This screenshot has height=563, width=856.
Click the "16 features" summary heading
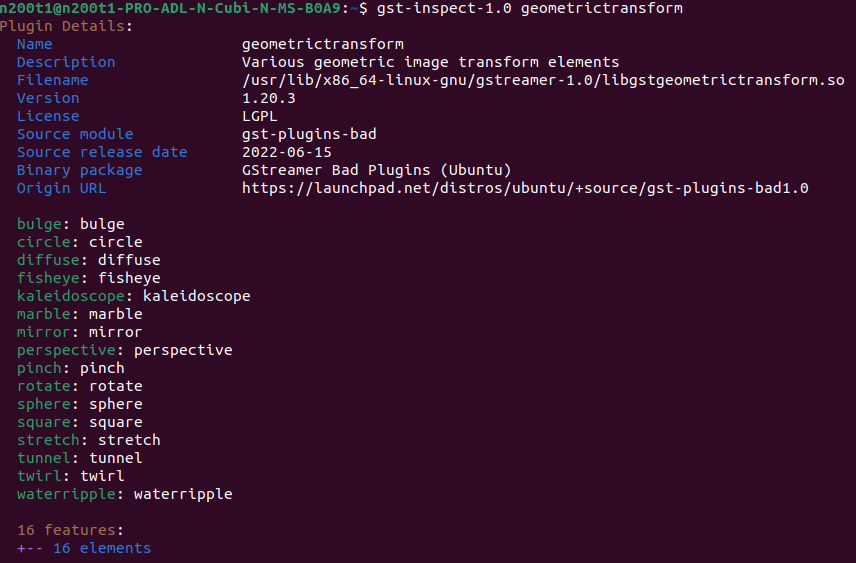pos(70,530)
